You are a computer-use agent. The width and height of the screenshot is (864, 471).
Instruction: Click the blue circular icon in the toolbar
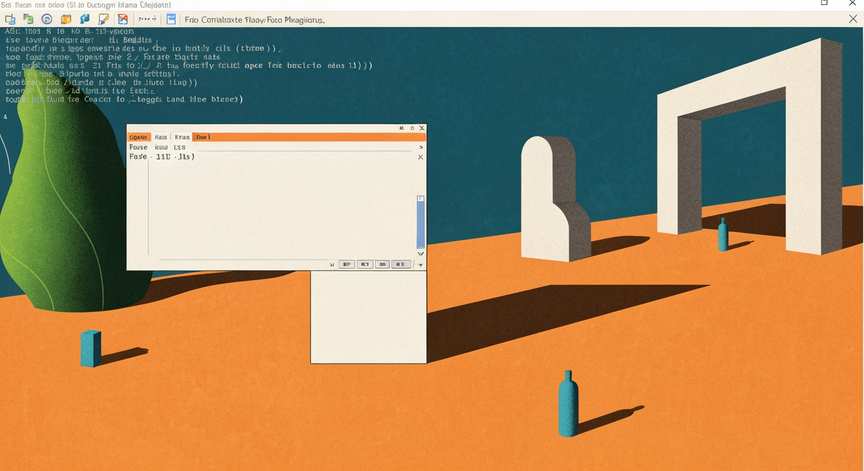point(47,19)
